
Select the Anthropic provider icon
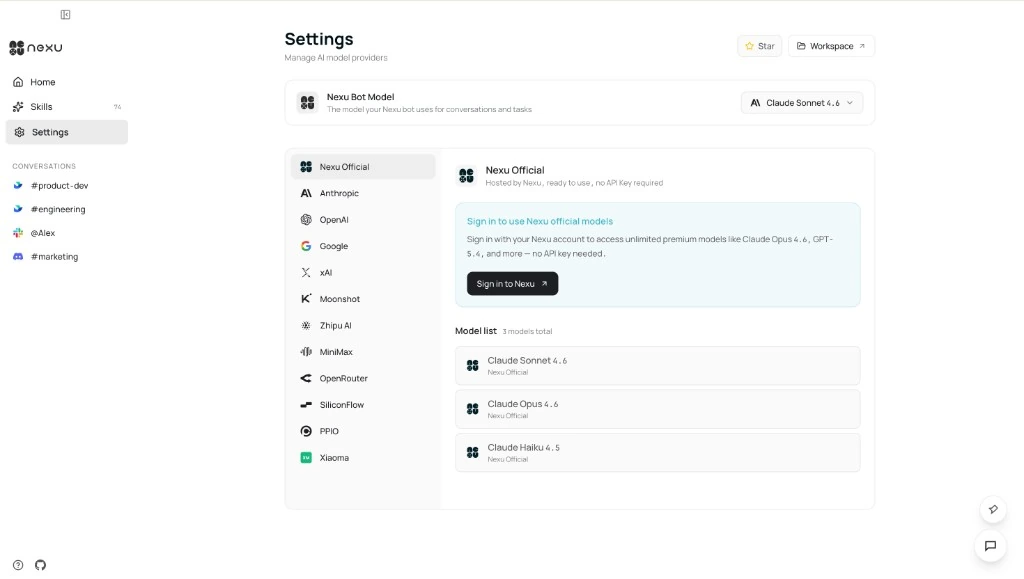[x=310, y=192]
